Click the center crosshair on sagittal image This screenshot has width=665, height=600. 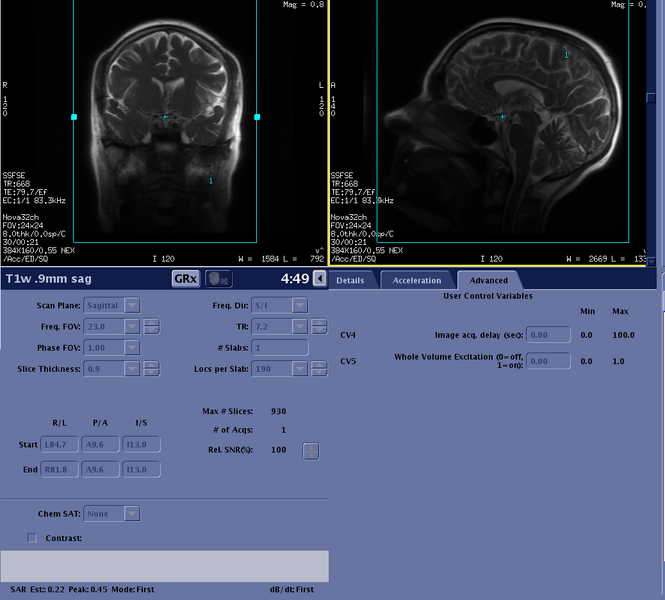pos(503,117)
